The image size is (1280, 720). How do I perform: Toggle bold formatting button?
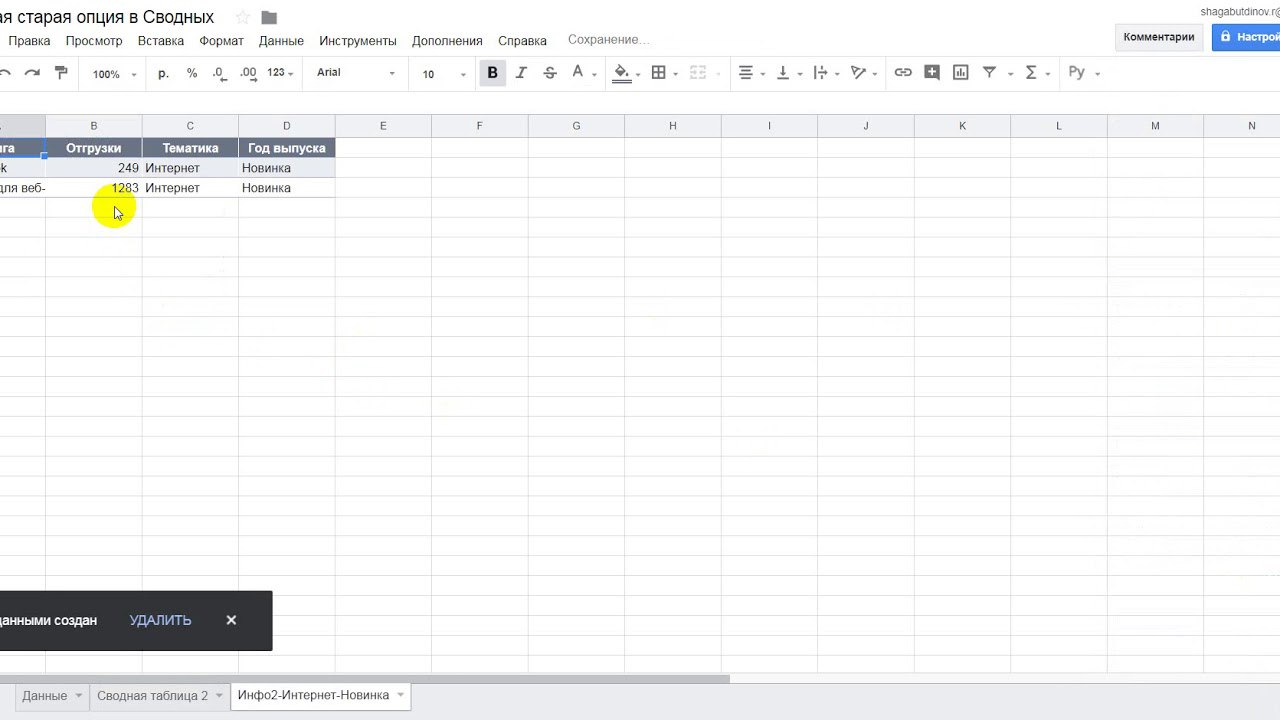492,73
